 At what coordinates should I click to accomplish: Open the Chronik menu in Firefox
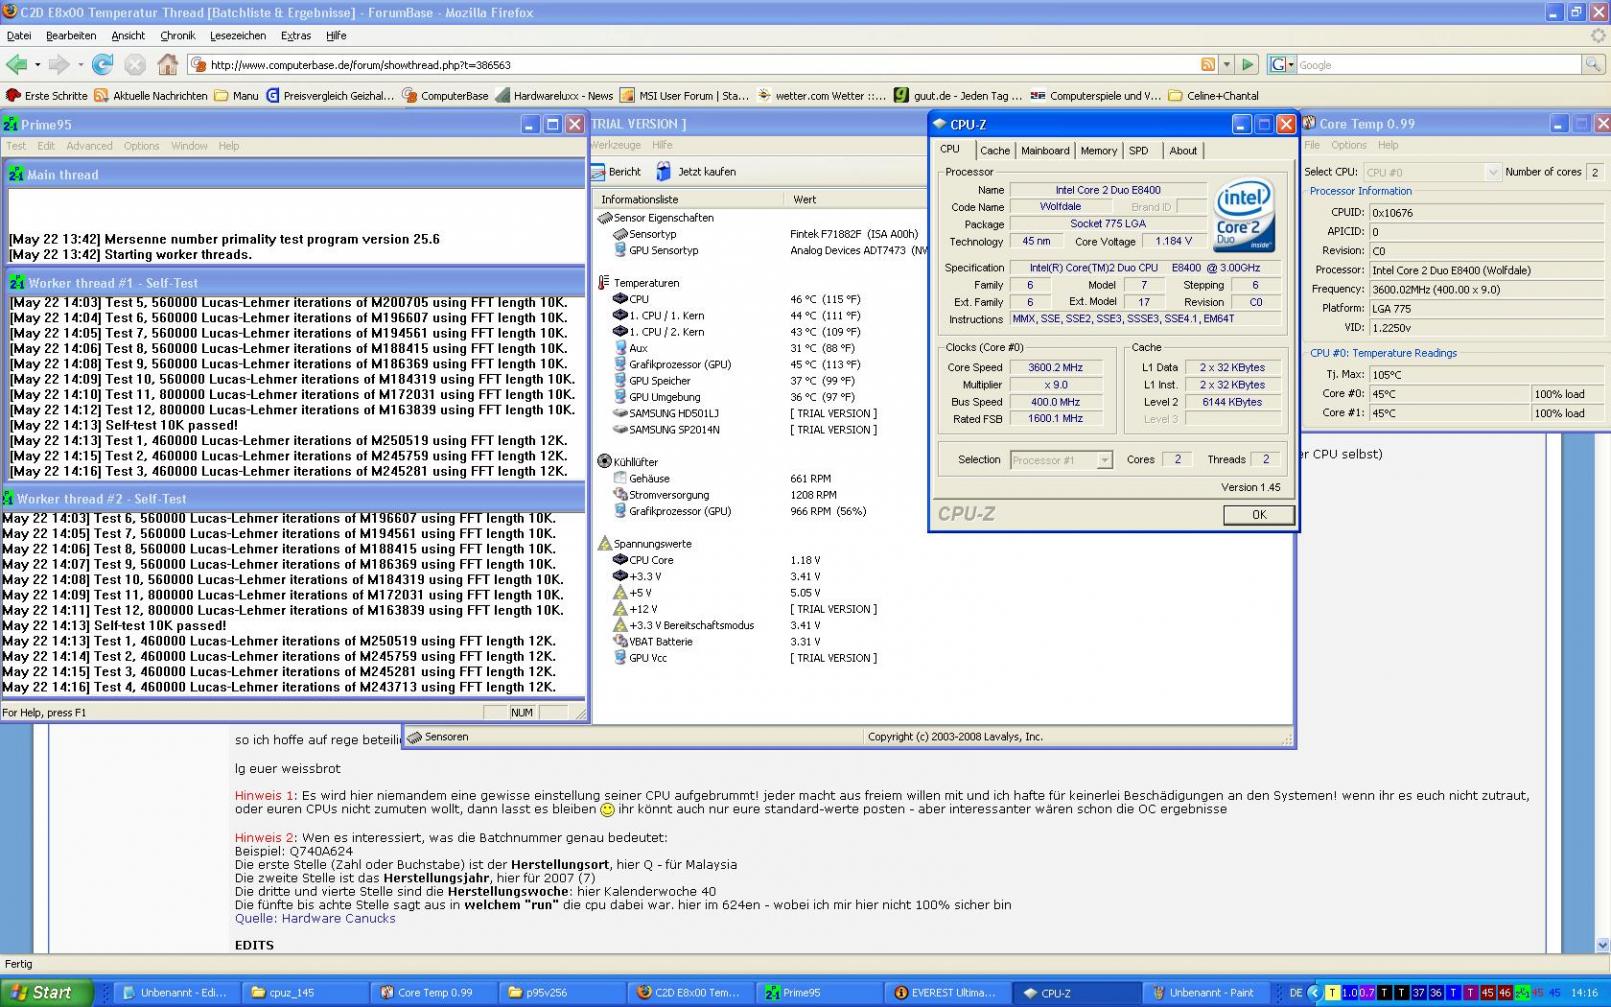point(177,36)
